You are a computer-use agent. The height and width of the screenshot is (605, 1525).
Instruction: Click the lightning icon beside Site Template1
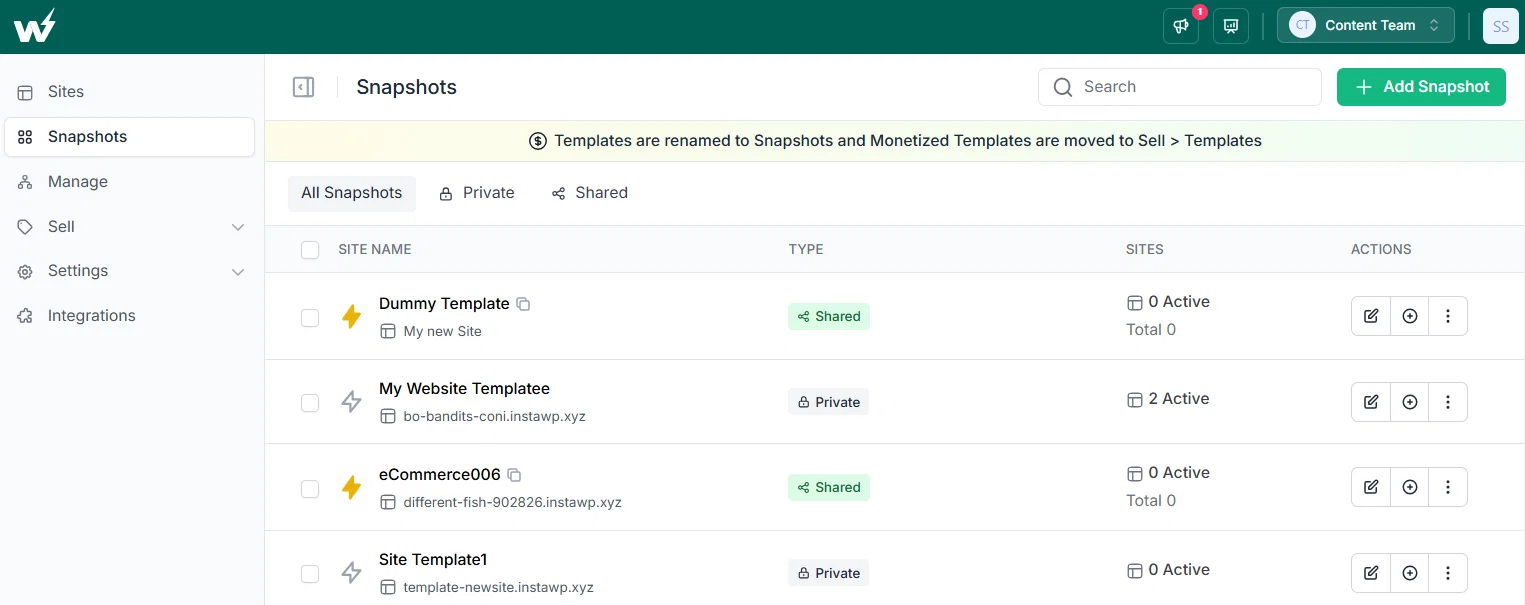coord(351,573)
